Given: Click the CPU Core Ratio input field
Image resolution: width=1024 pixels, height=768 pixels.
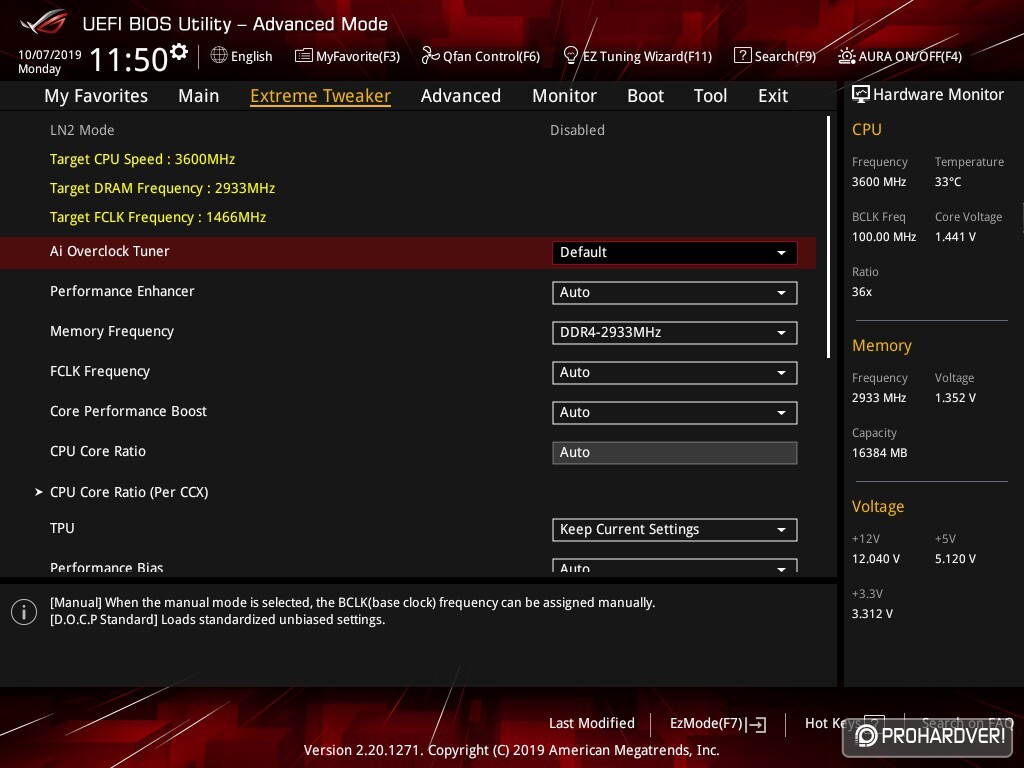Looking at the screenshot, I should 674,453.
